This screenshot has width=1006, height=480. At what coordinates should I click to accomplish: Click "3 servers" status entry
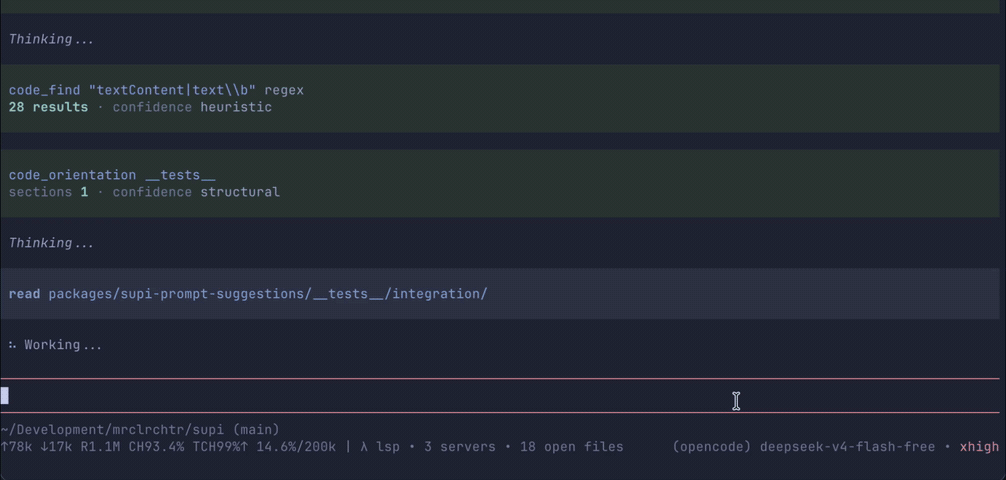click(459, 447)
